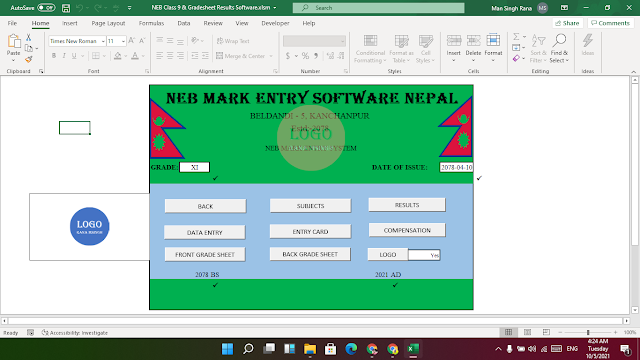Click the Search box in title bar
Viewport: 640px width, 360px height.
[x=378, y=8]
